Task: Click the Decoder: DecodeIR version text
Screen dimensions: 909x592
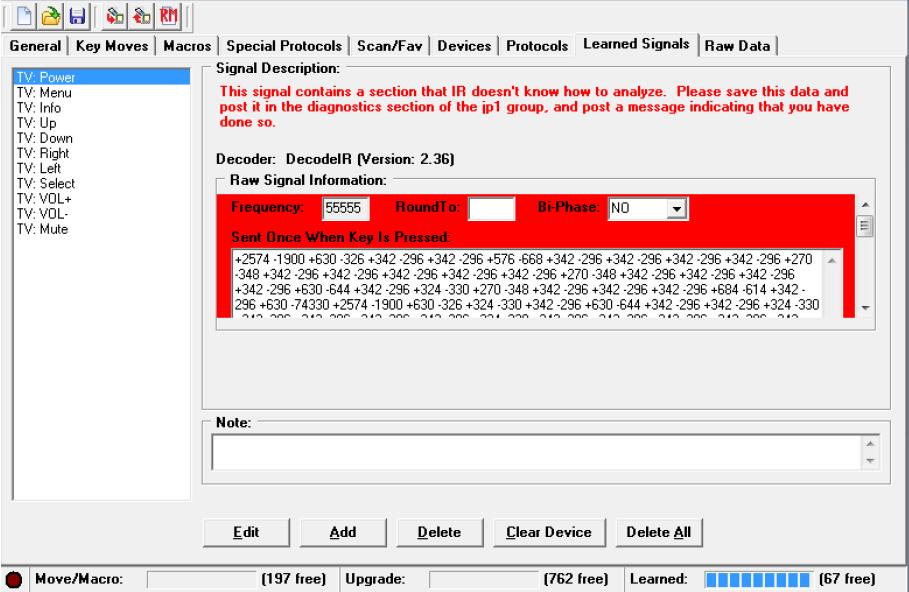Action: tap(335, 159)
